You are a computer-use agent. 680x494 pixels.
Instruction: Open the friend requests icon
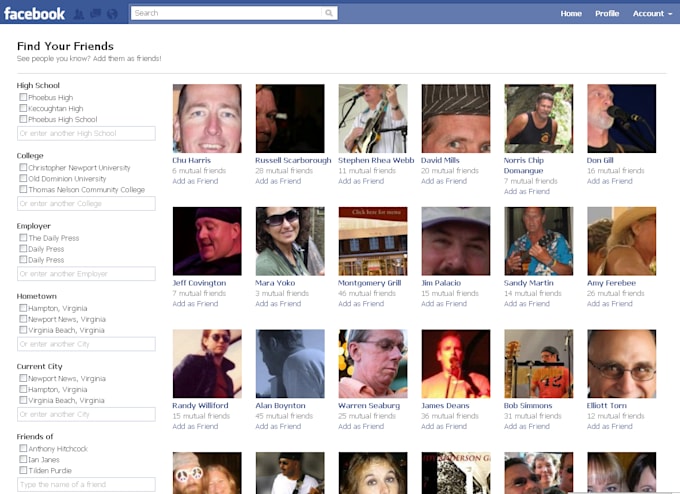(x=79, y=14)
